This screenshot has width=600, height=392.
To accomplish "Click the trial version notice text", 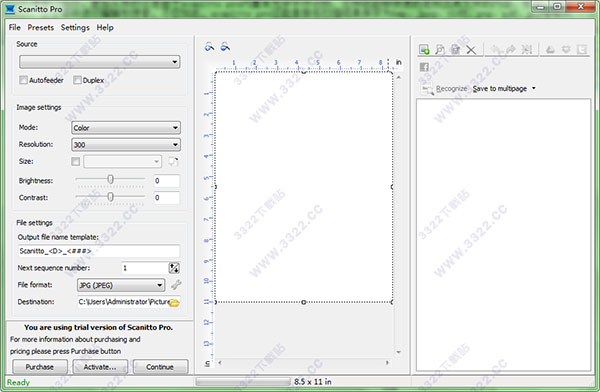I will tap(98, 327).
